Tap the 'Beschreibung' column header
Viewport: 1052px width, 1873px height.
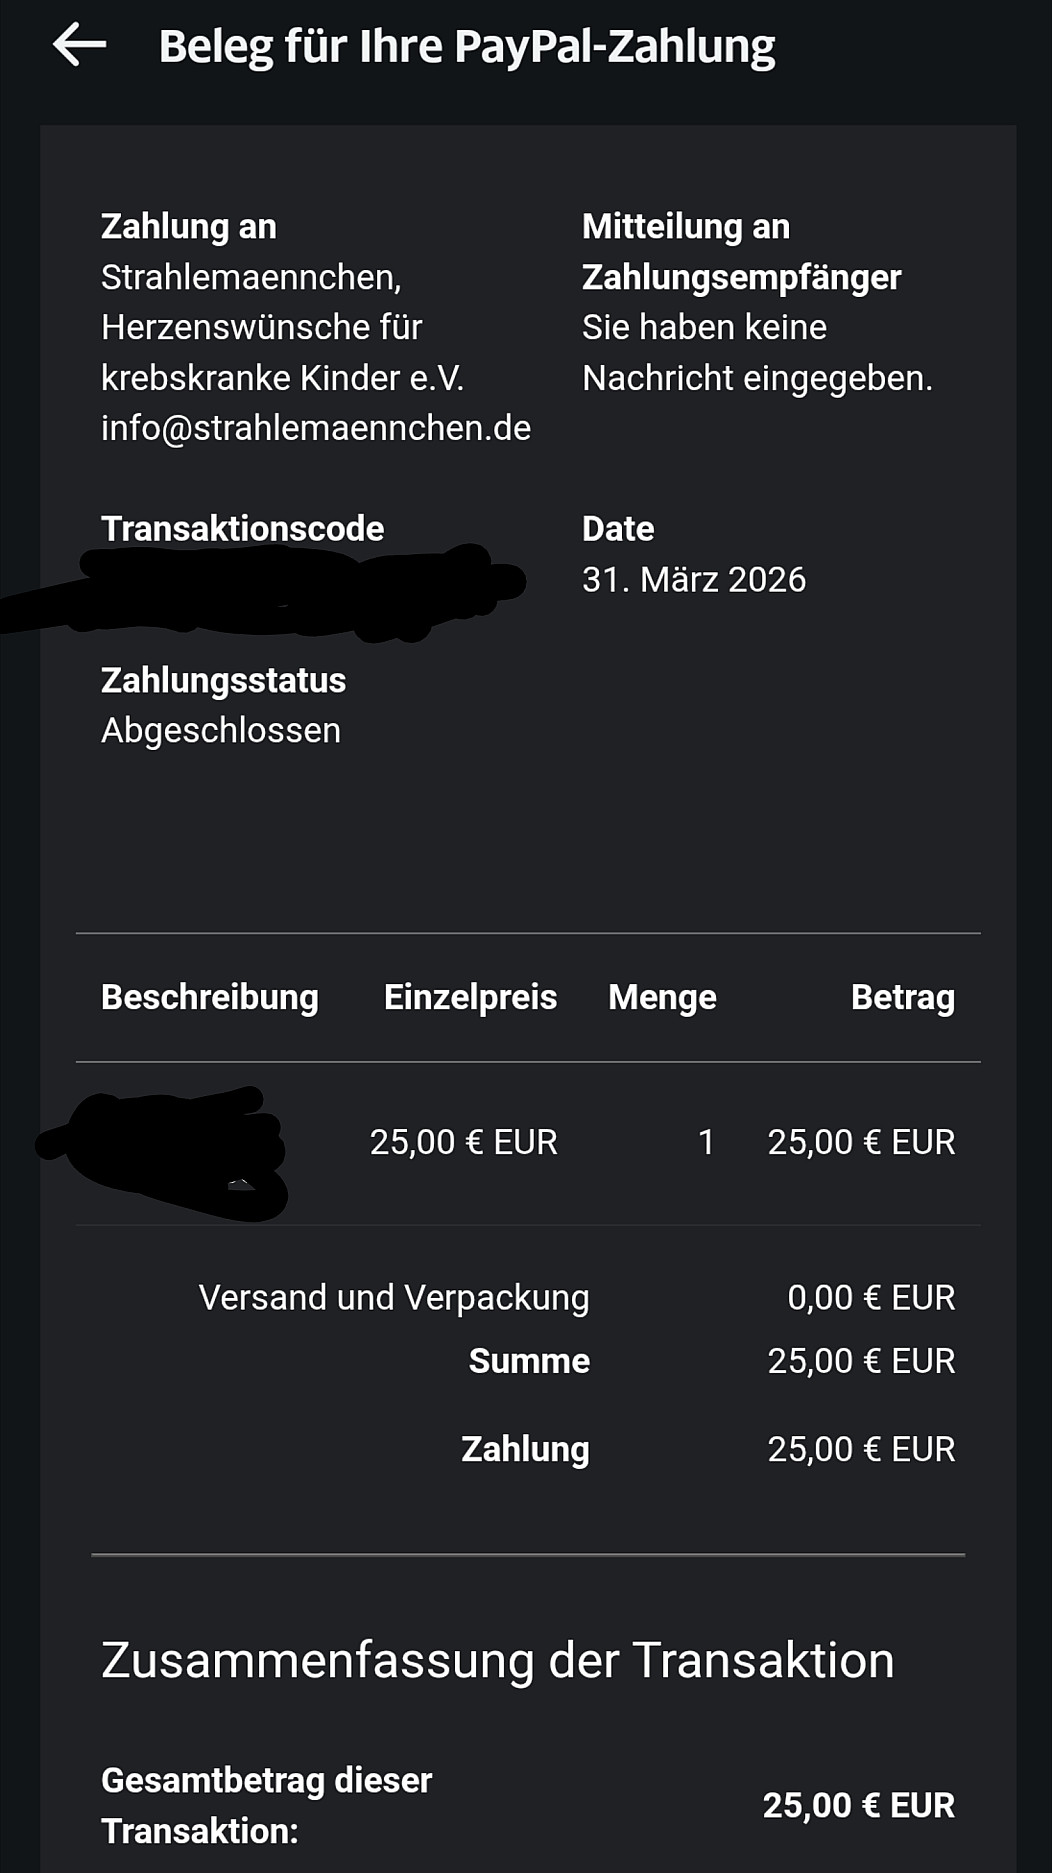coord(209,997)
